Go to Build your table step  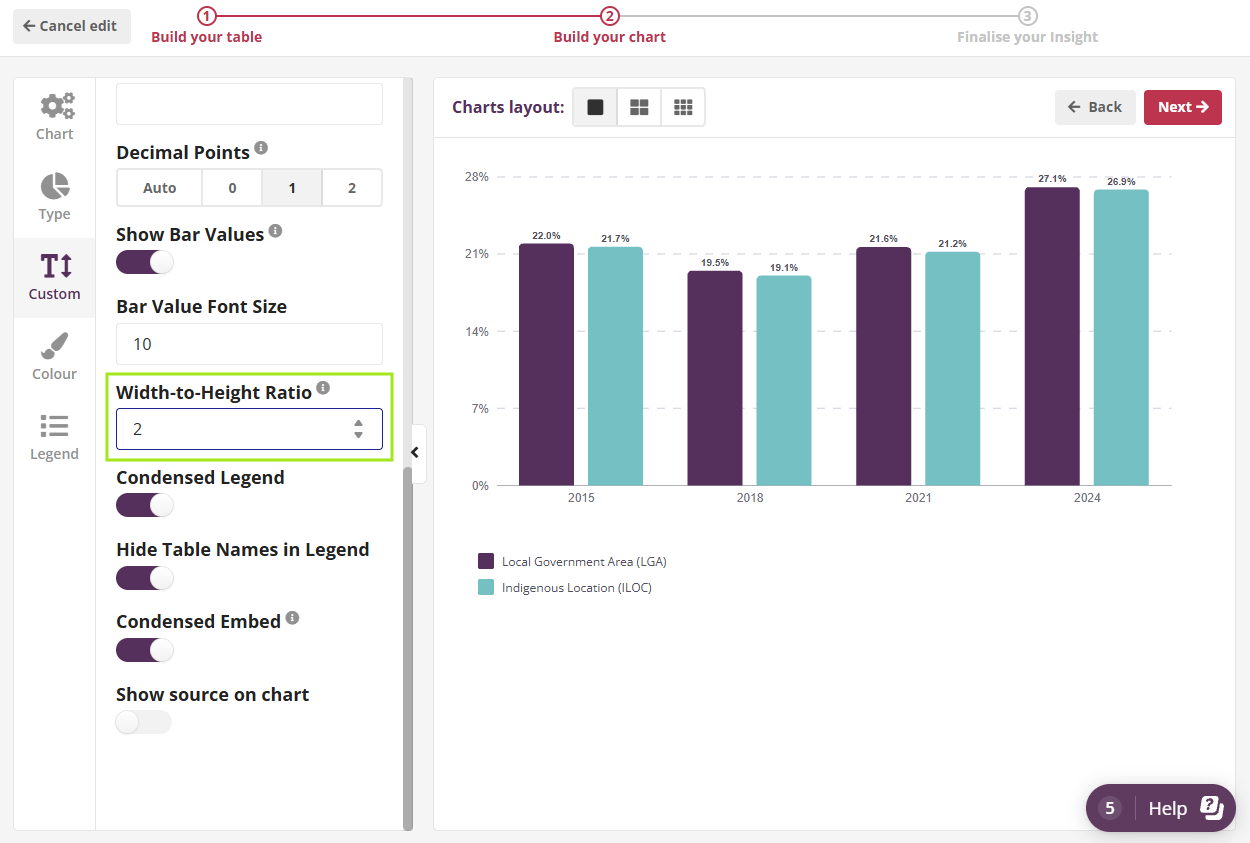(x=206, y=26)
